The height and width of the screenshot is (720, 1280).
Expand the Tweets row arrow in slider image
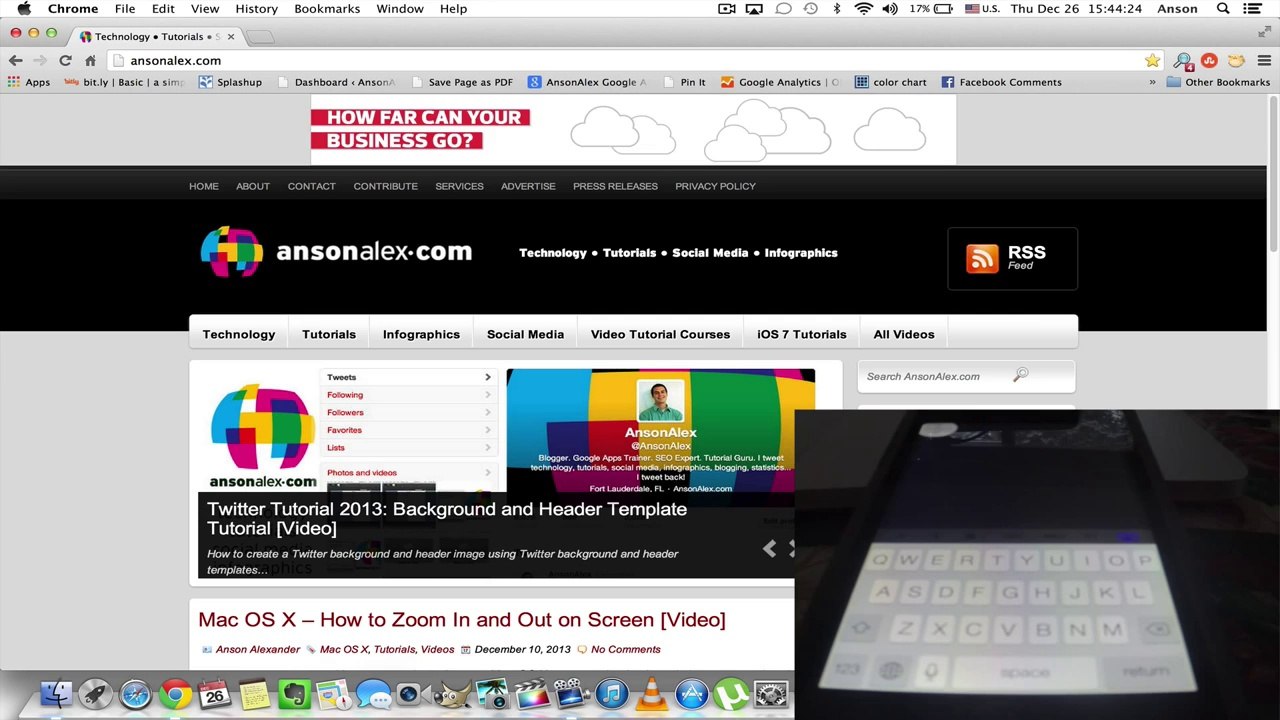[x=488, y=377]
